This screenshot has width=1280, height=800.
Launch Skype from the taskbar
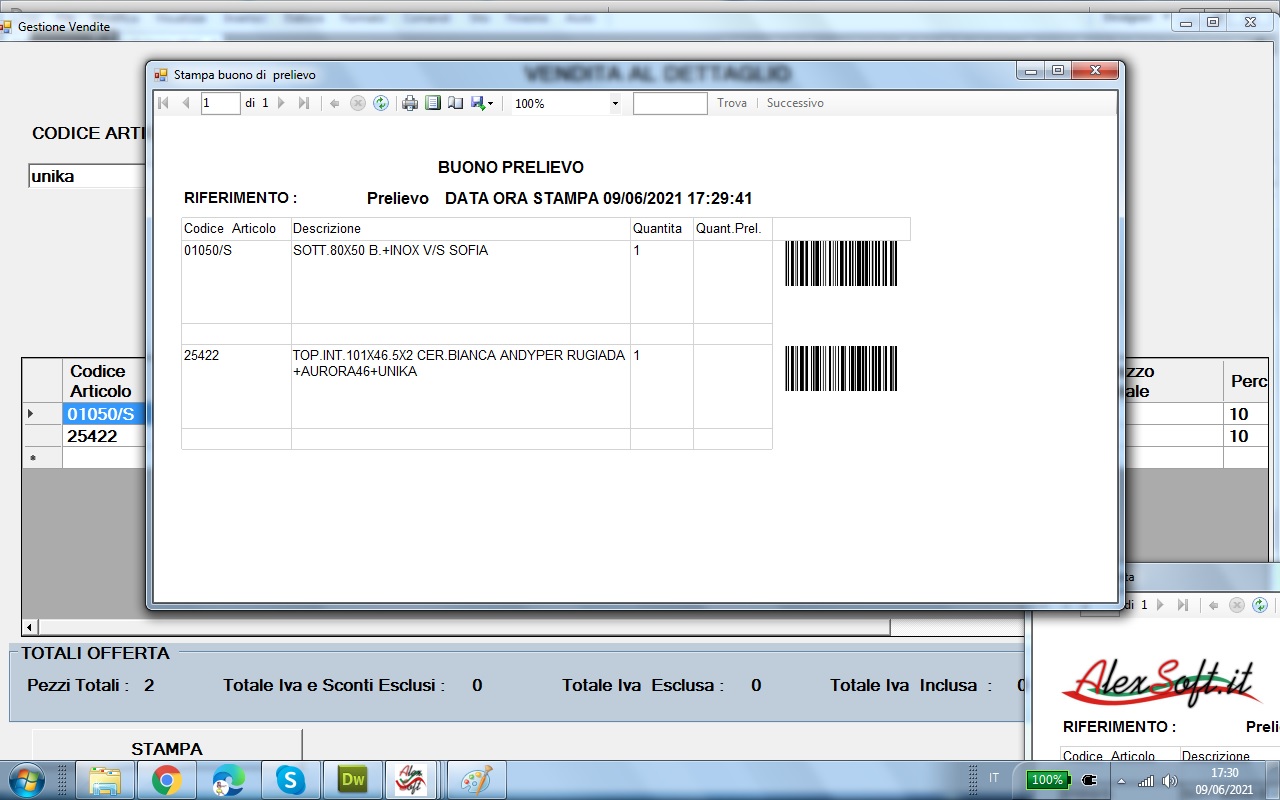(290, 780)
